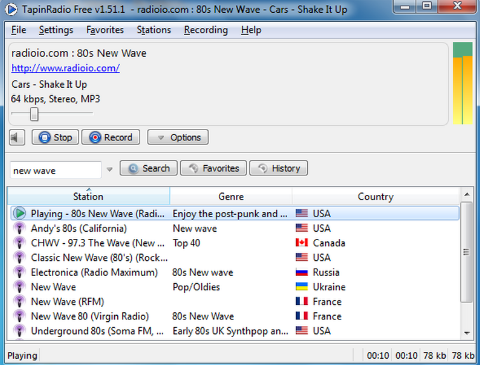480x365 pixels.
Task: Sort list by Genre column header
Action: tap(231, 196)
